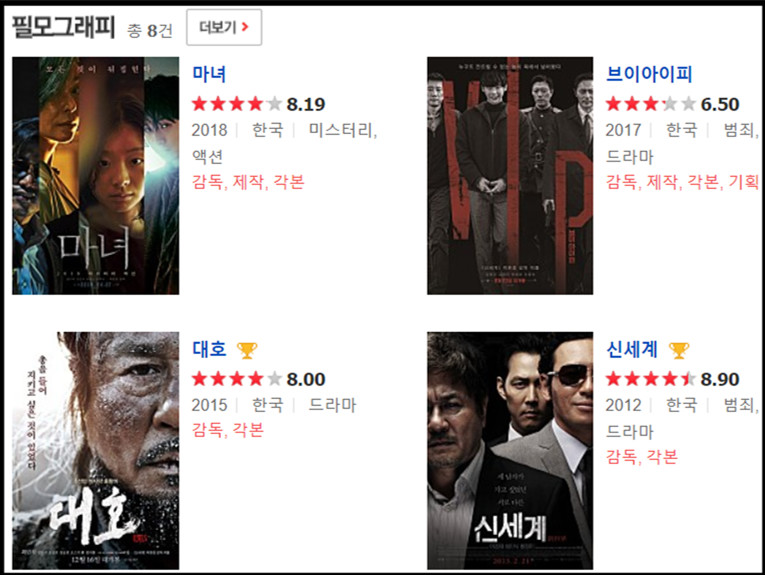Click the 필모그래피 section heading
The image size is (765, 575).
click(x=63, y=27)
